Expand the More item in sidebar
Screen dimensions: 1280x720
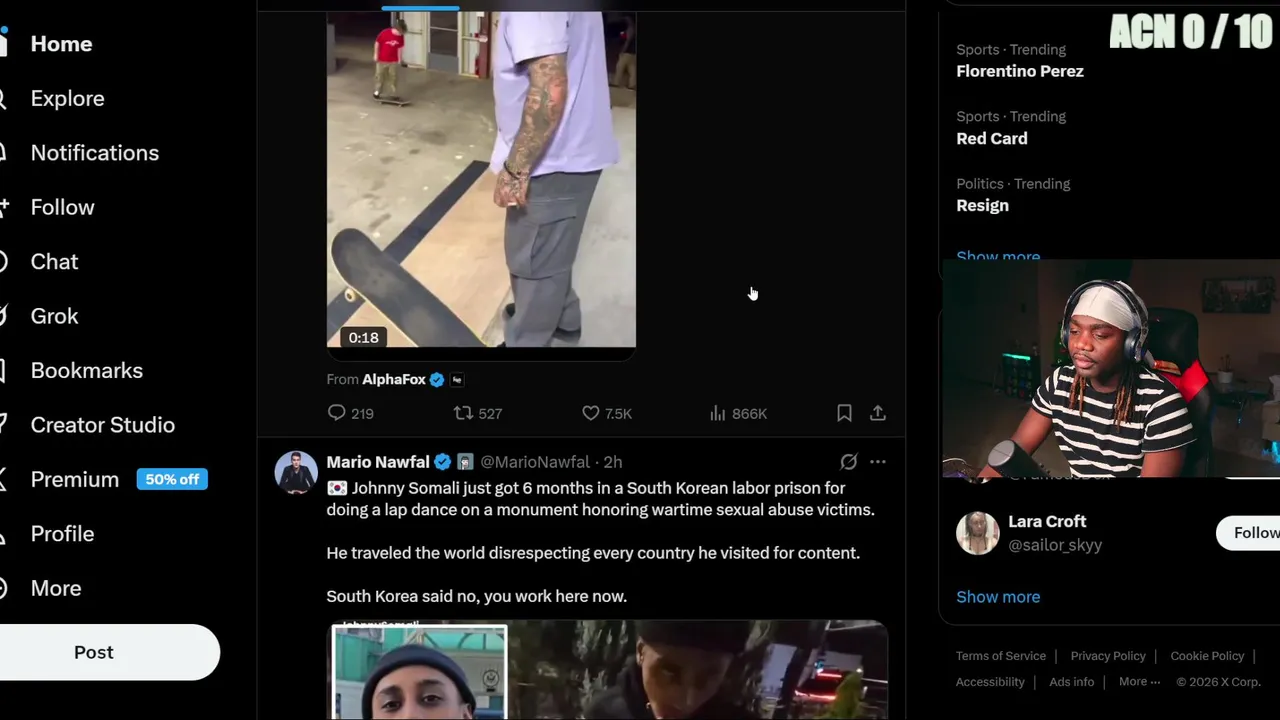tap(56, 588)
